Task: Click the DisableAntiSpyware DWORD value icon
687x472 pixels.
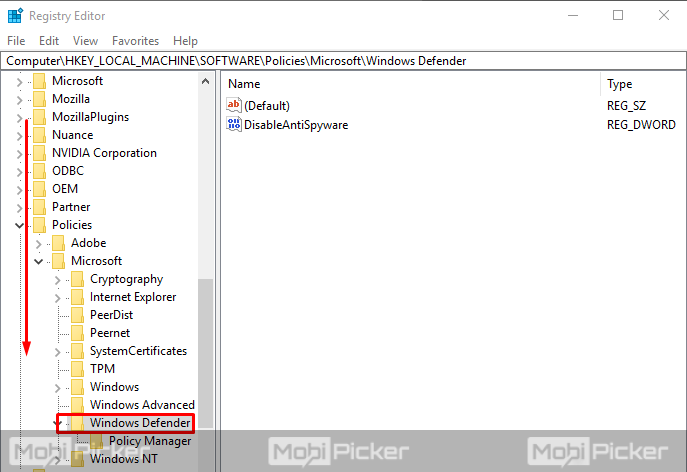Action: pos(234,124)
